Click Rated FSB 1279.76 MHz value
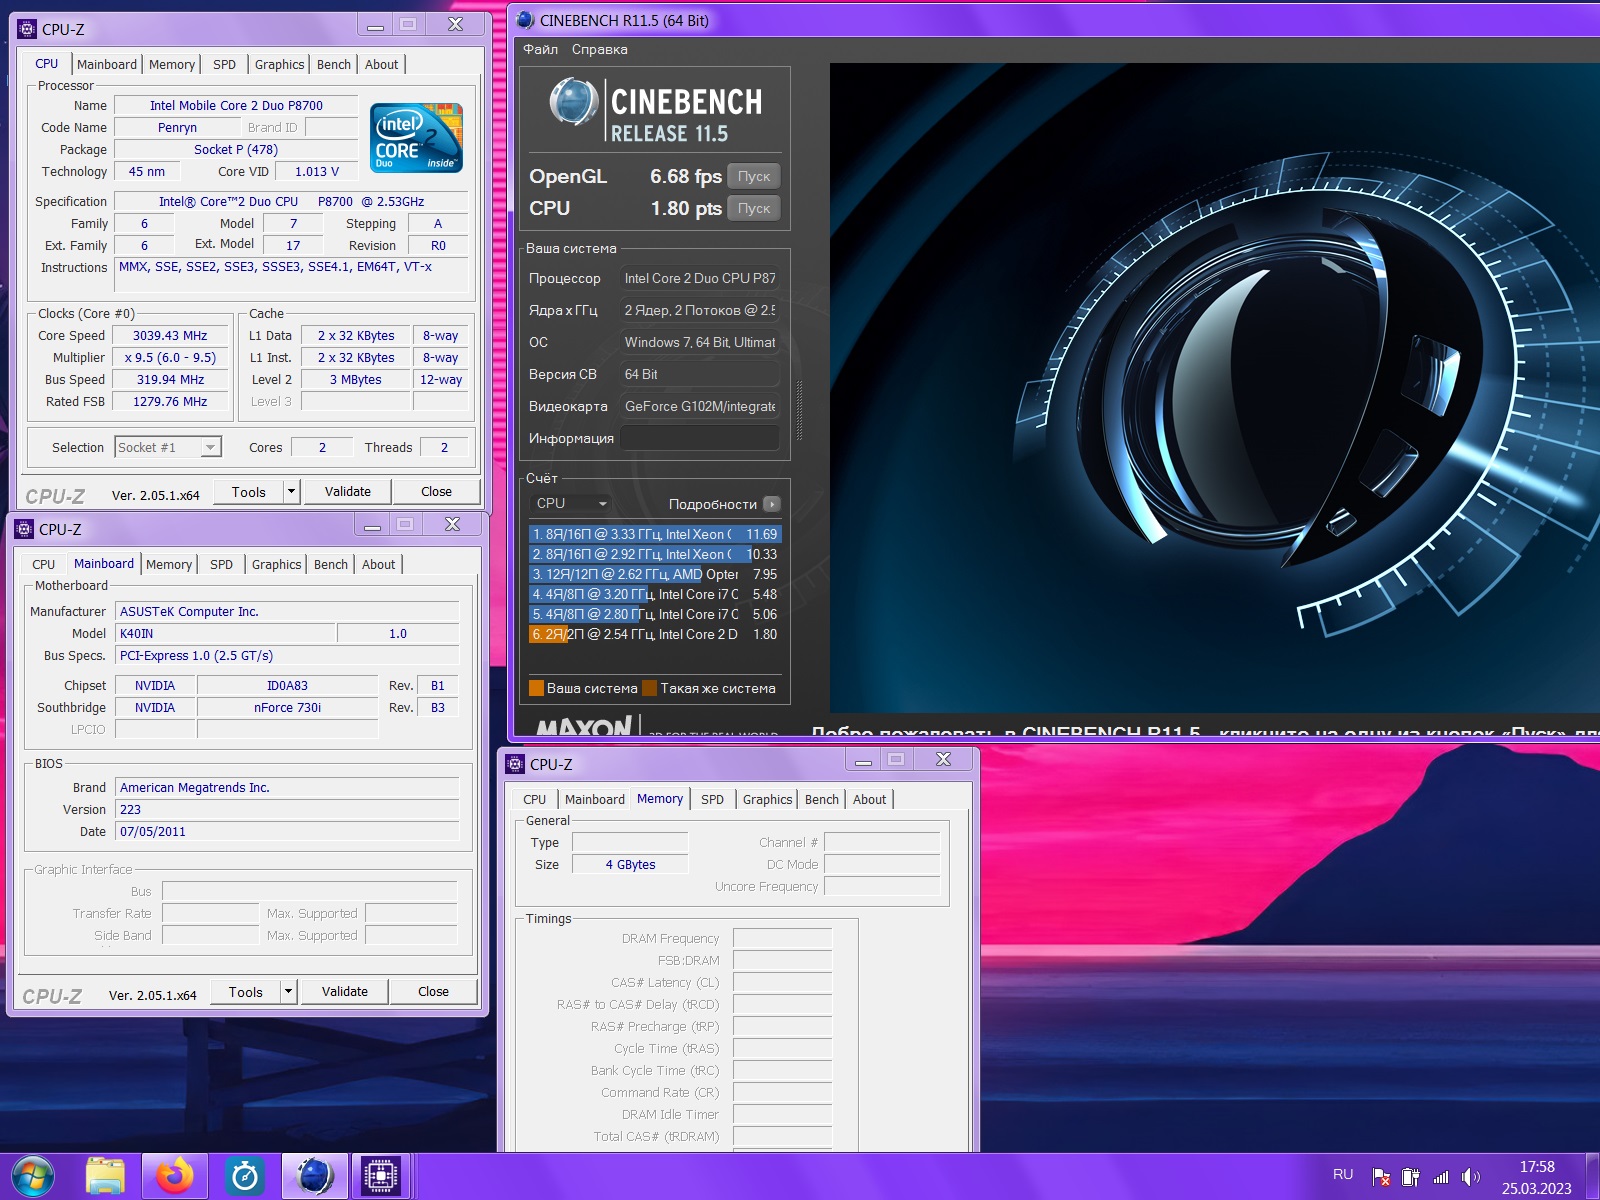 point(170,402)
